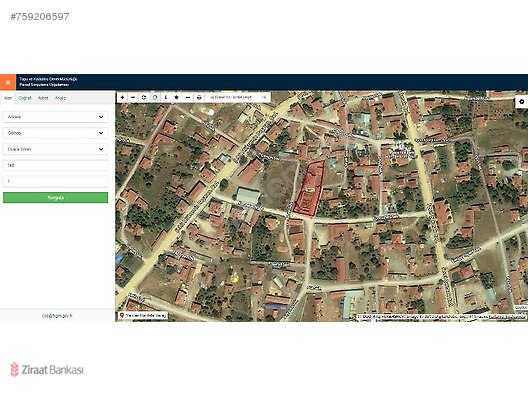The image size is (528, 396).
Task: Click the printer icon in map toolbar
Action: point(199,97)
